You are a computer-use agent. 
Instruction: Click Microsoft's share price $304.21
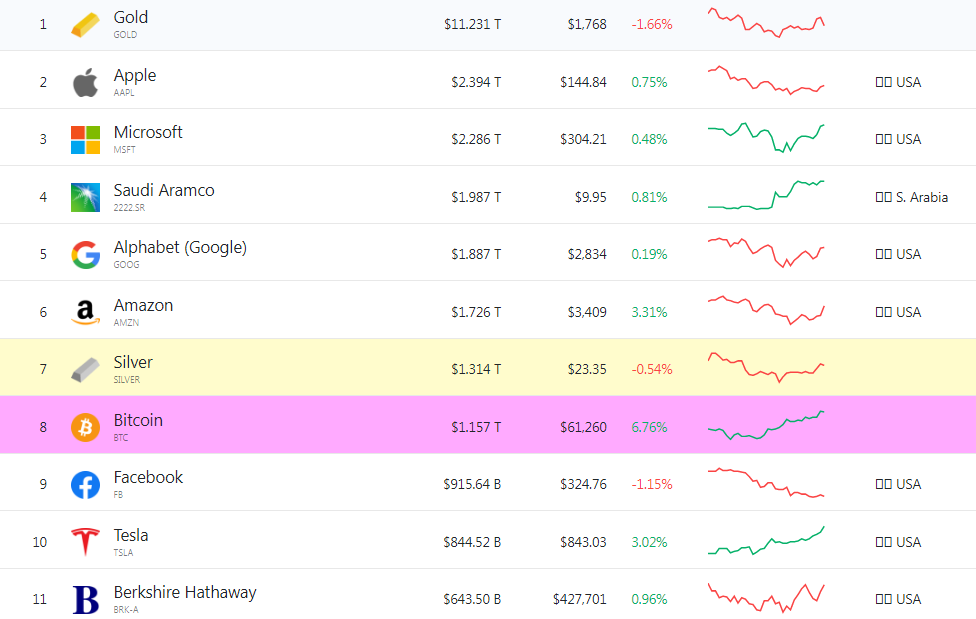coord(583,139)
